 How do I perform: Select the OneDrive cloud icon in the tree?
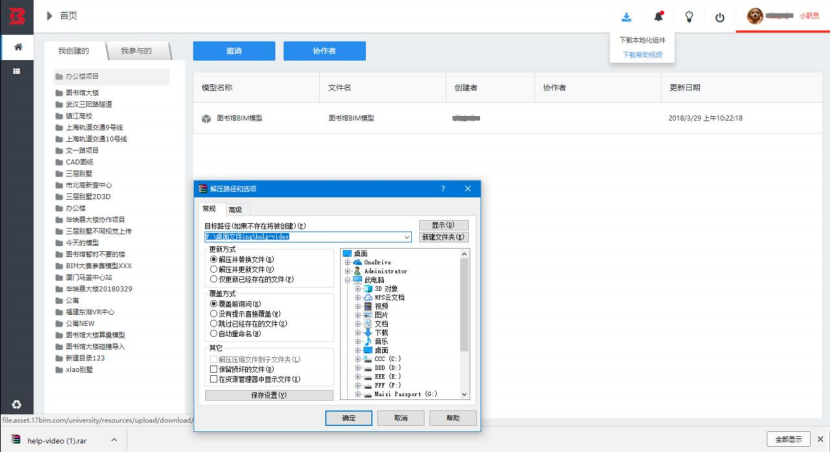coord(358,262)
